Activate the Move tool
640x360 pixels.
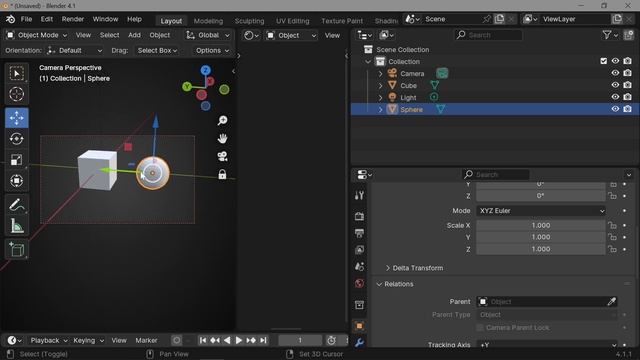click(x=17, y=118)
